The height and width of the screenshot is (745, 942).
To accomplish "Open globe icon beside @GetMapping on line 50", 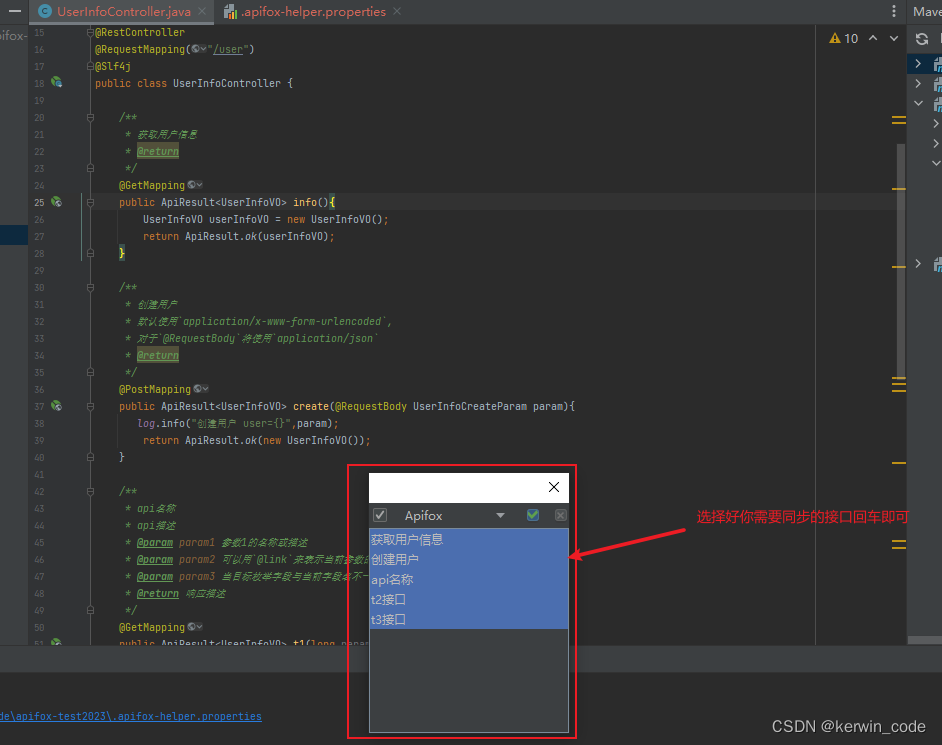I will [195, 627].
